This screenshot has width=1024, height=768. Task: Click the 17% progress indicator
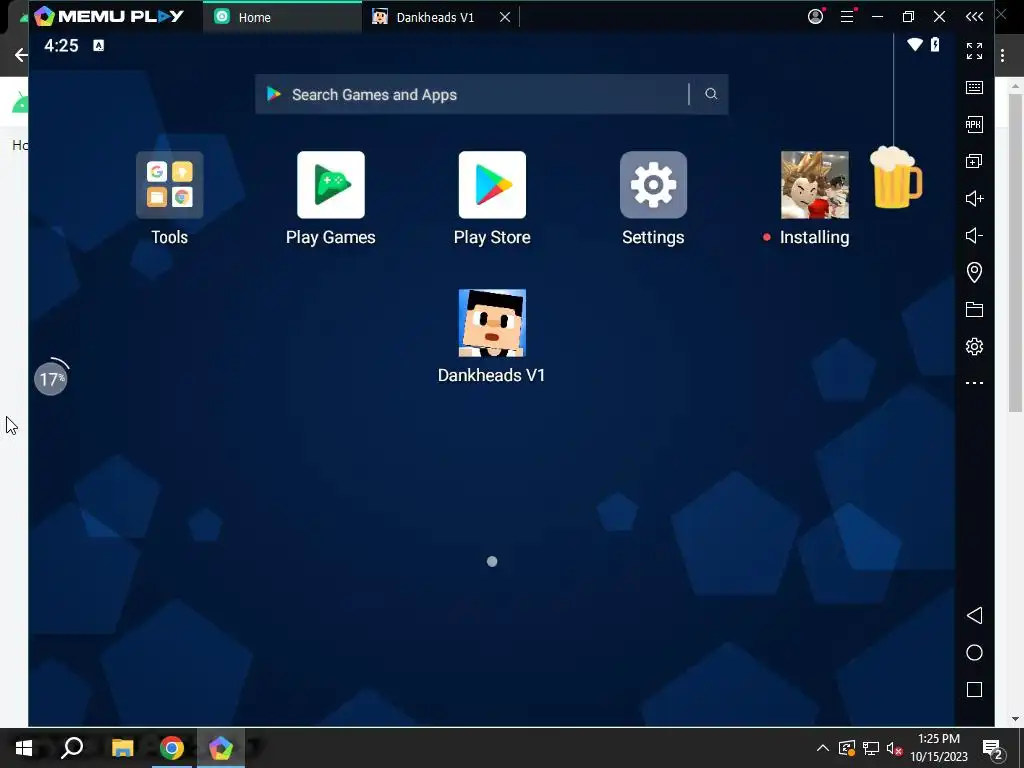(51, 378)
